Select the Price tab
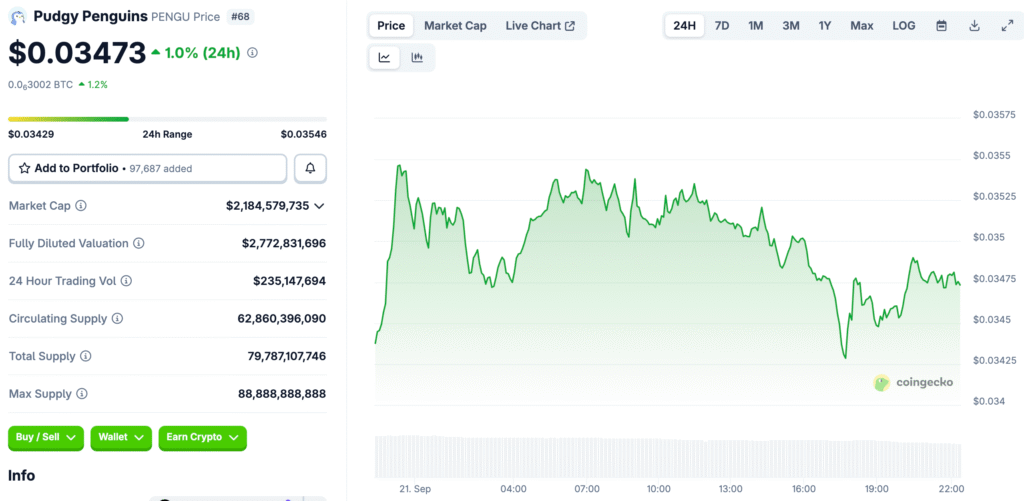Image resolution: width=1024 pixels, height=501 pixels. [391, 26]
